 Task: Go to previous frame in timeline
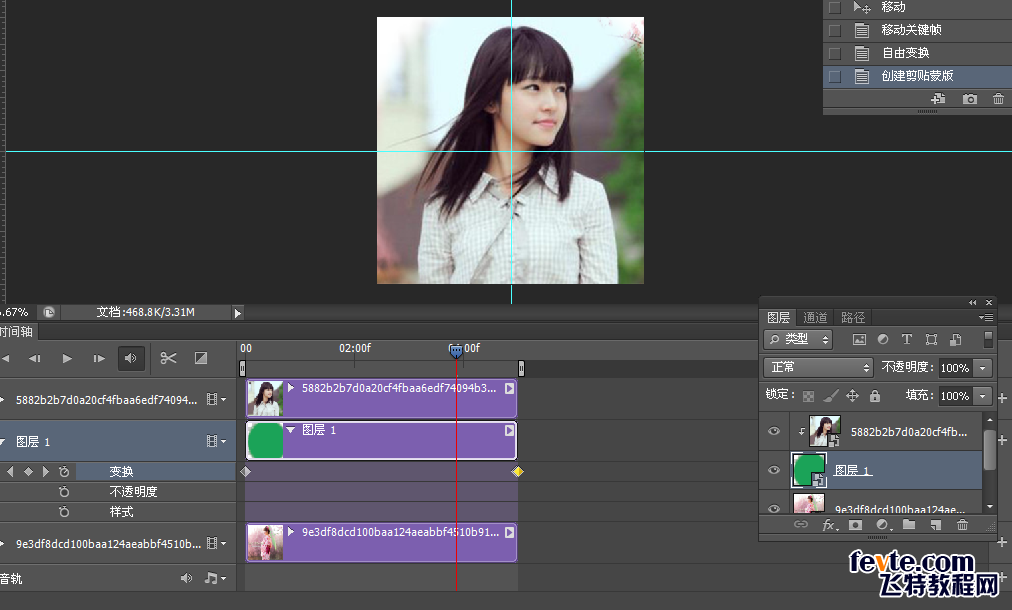click(x=35, y=358)
